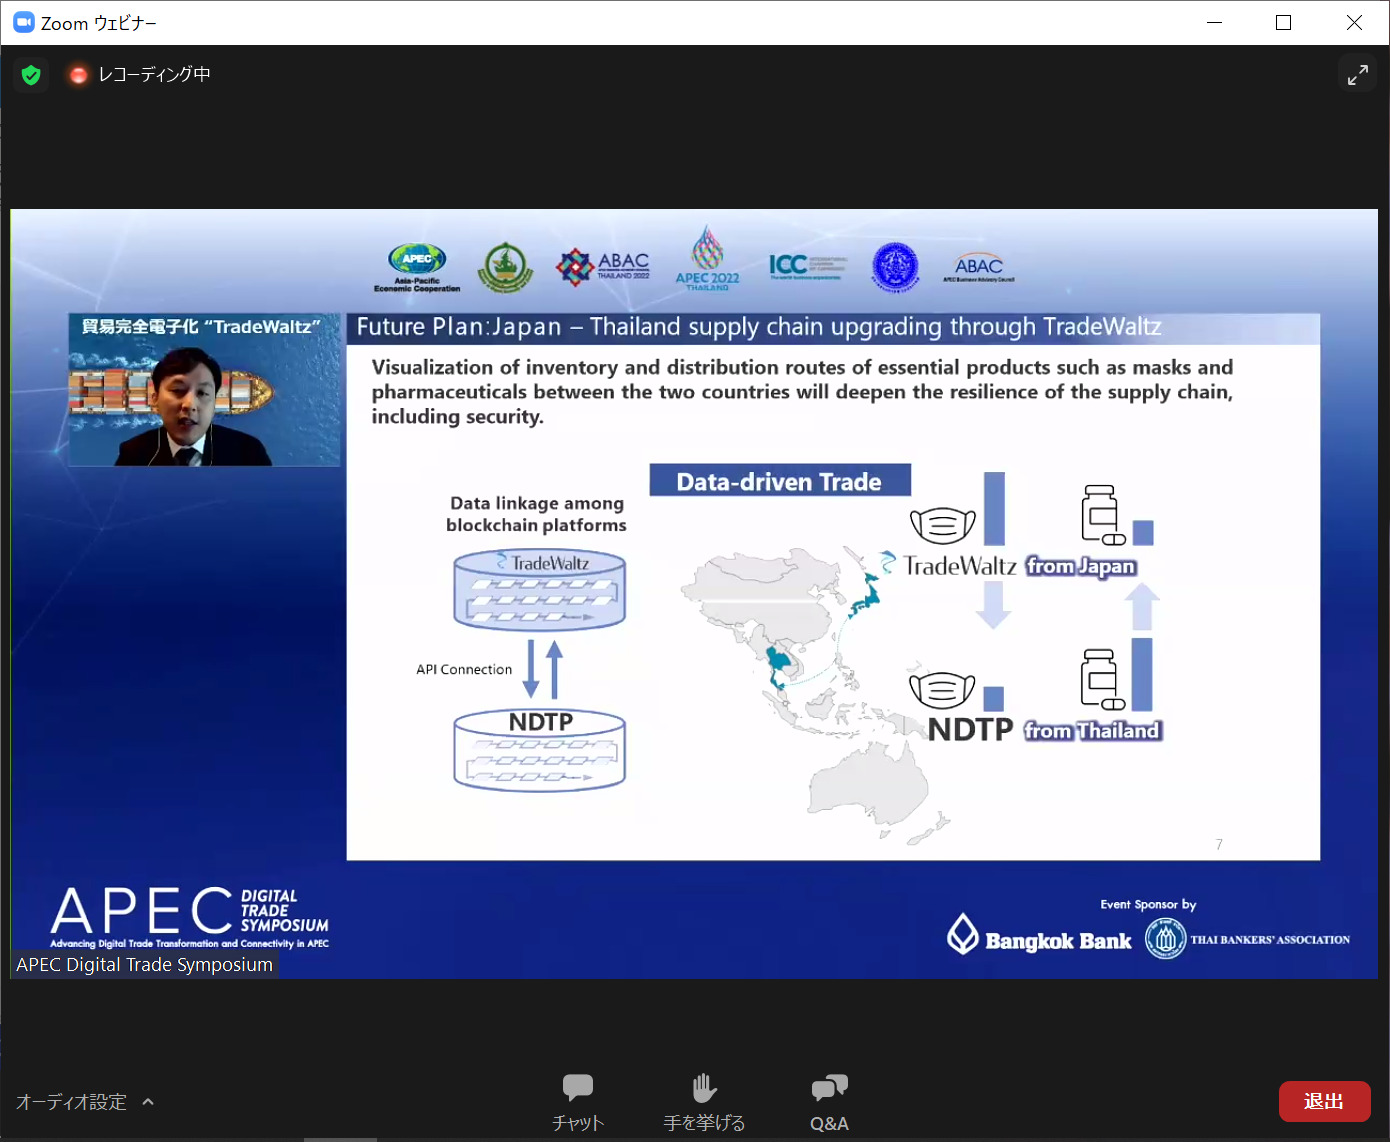Maximize the Zoom webinar window
Image resolution: width=1390 pixels, height=1142 pixels.
coord(1284,22)
